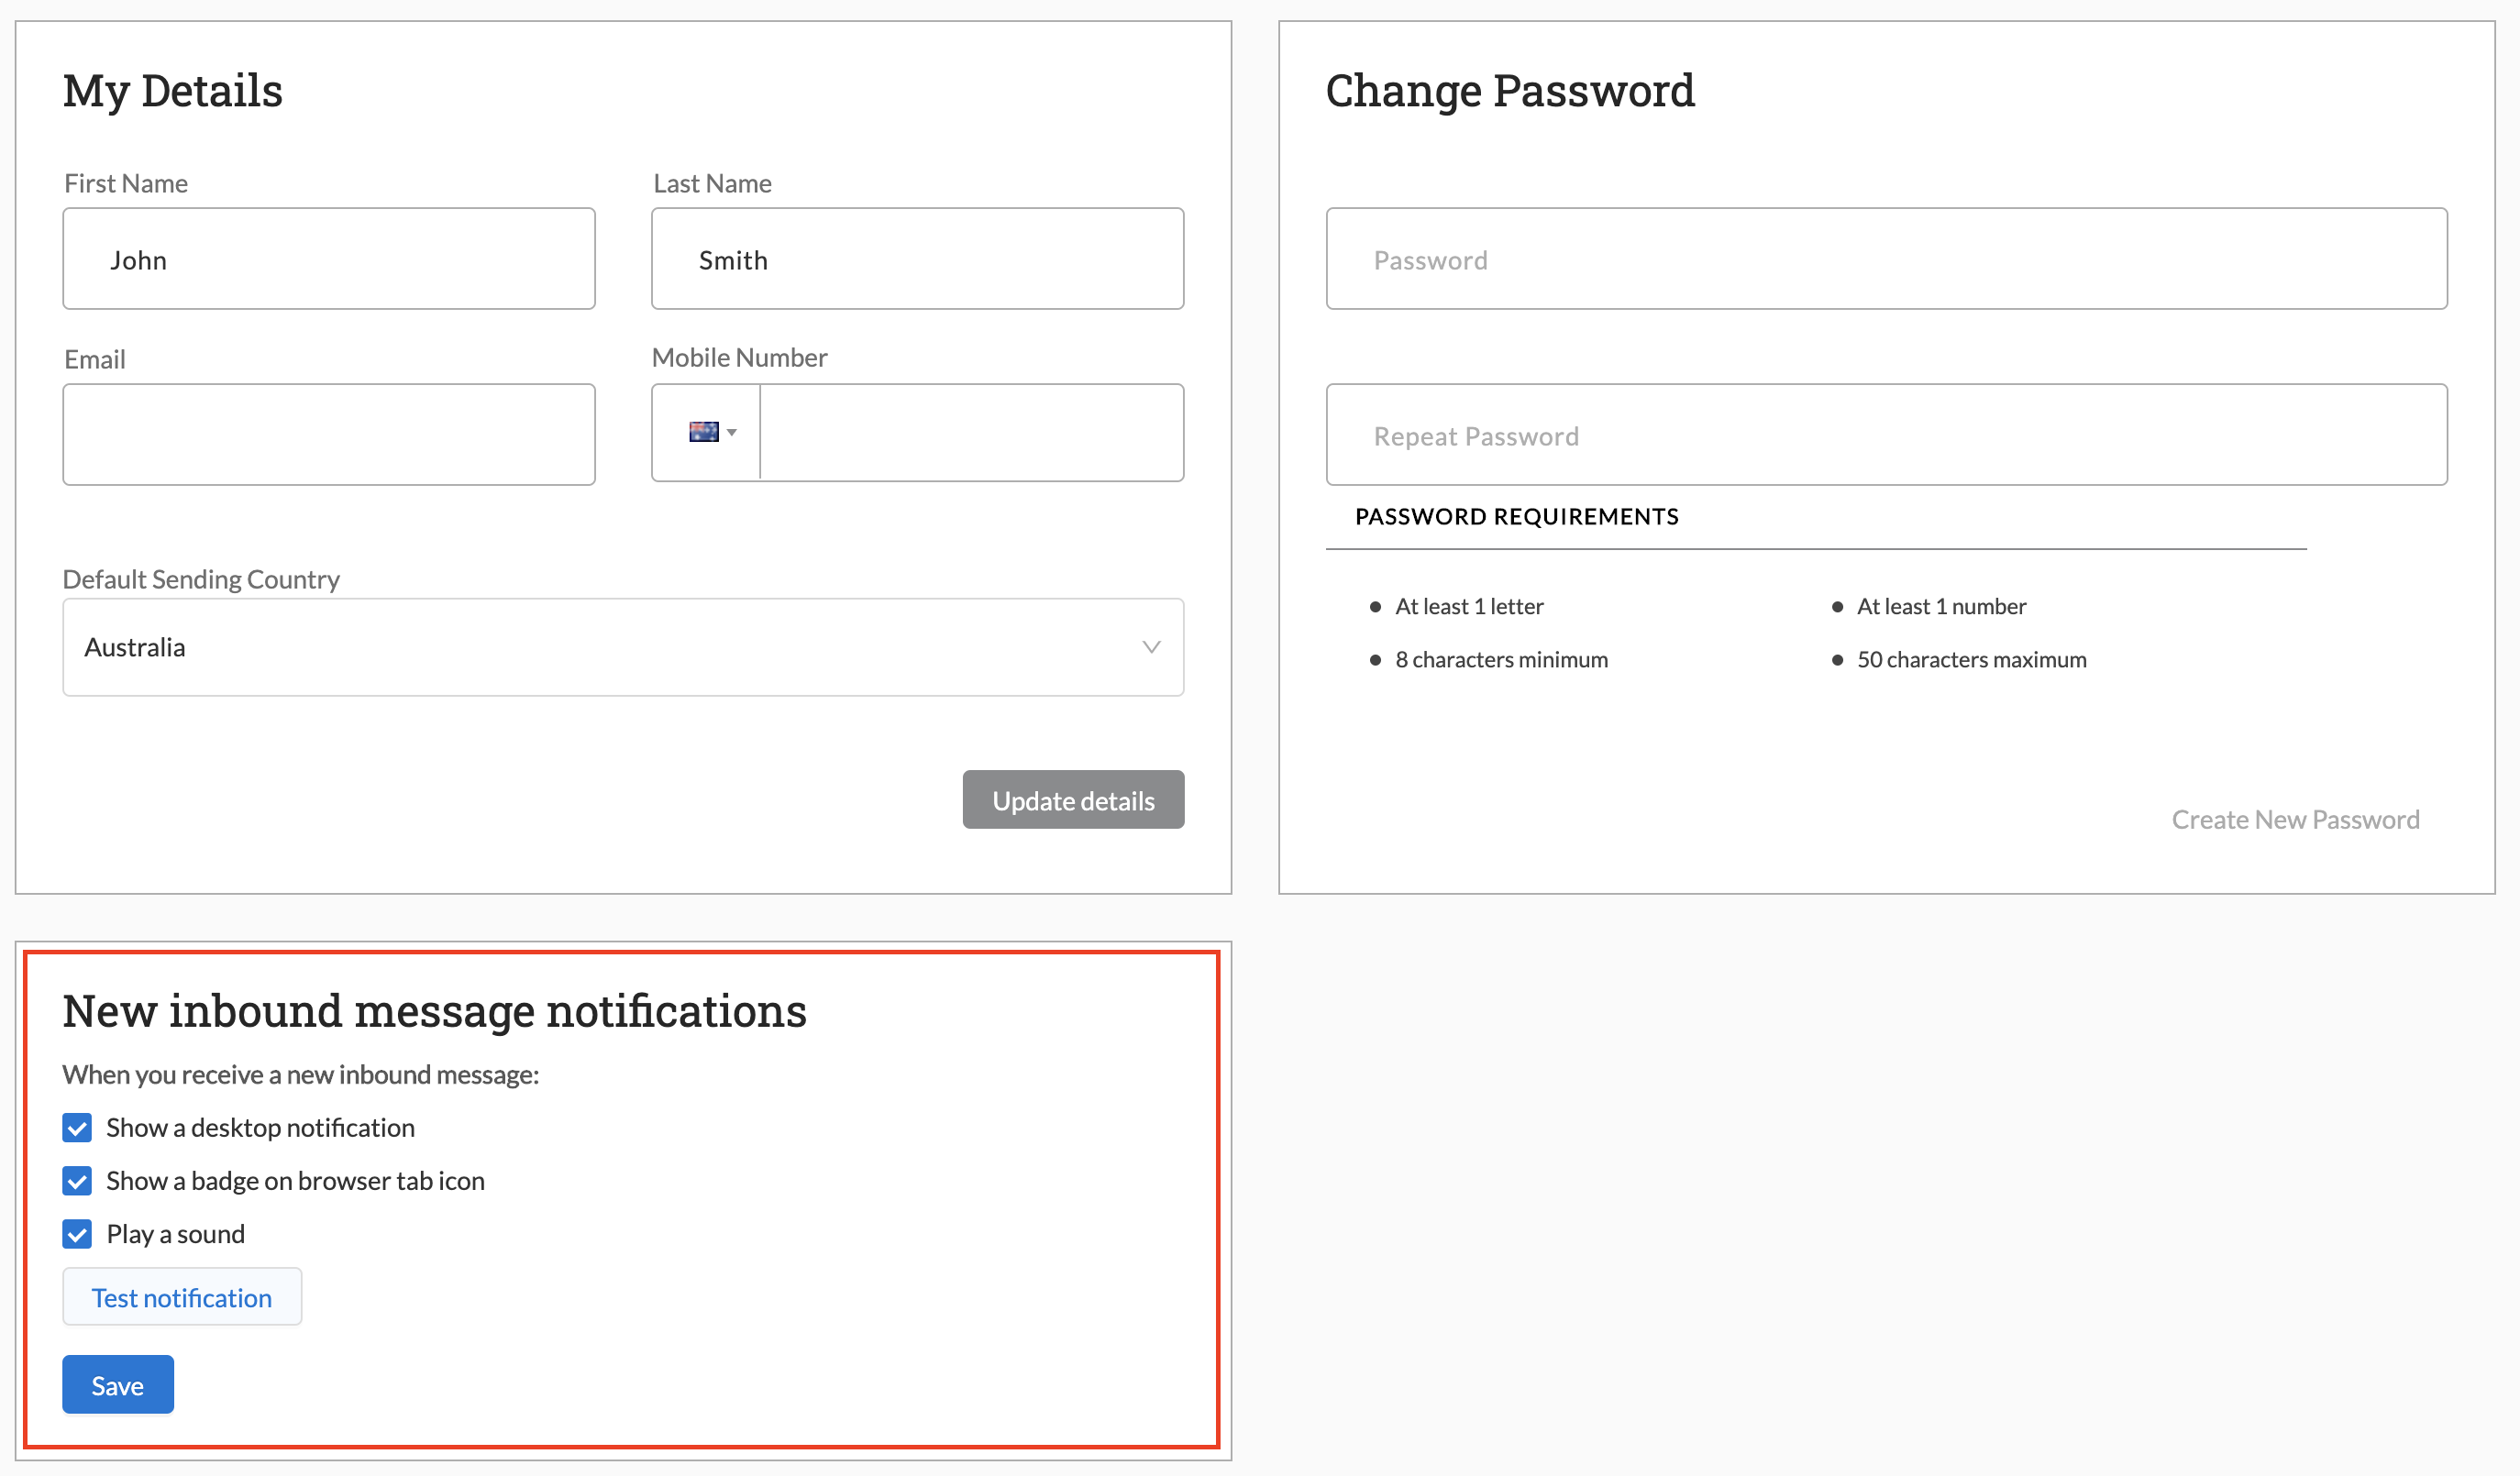
Task: Click the Test notification button
Action: 181,1297
